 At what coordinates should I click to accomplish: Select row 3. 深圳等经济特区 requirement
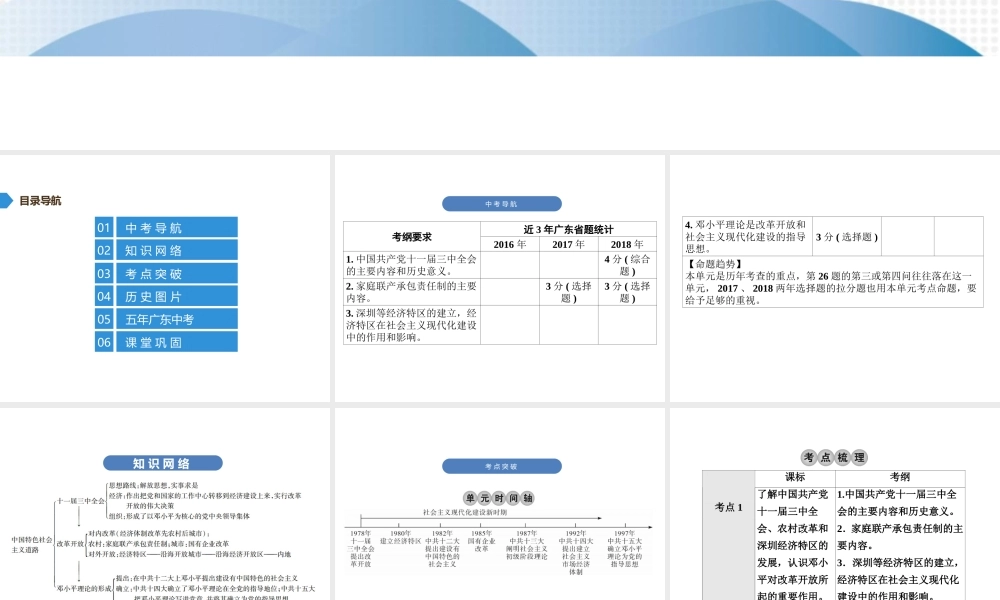[x=412, y=325]
